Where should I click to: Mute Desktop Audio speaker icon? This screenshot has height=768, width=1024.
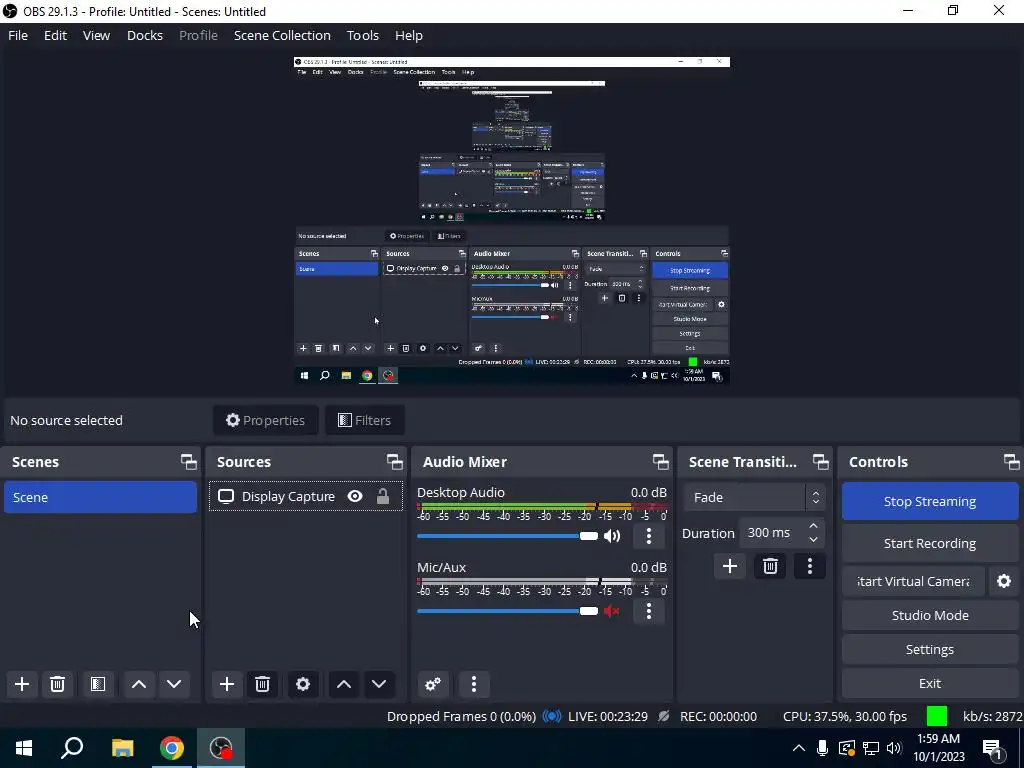(612, 536)
